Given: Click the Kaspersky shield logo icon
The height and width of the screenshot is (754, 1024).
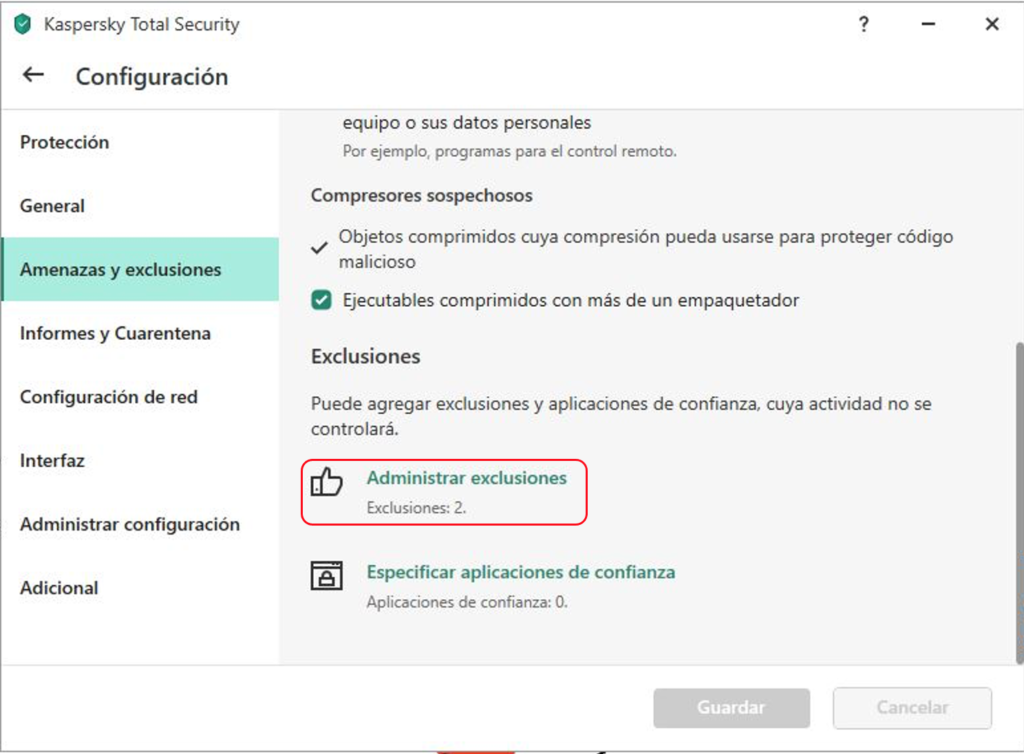Looking at the screenshot, I should (22, 24).
